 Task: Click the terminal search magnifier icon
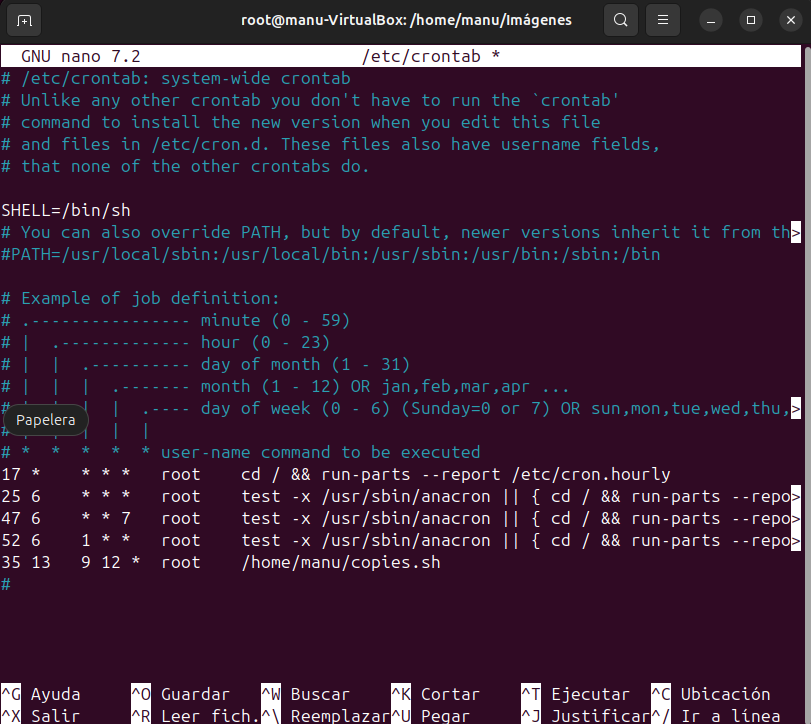pyautogui.click(x=621, y=20)
